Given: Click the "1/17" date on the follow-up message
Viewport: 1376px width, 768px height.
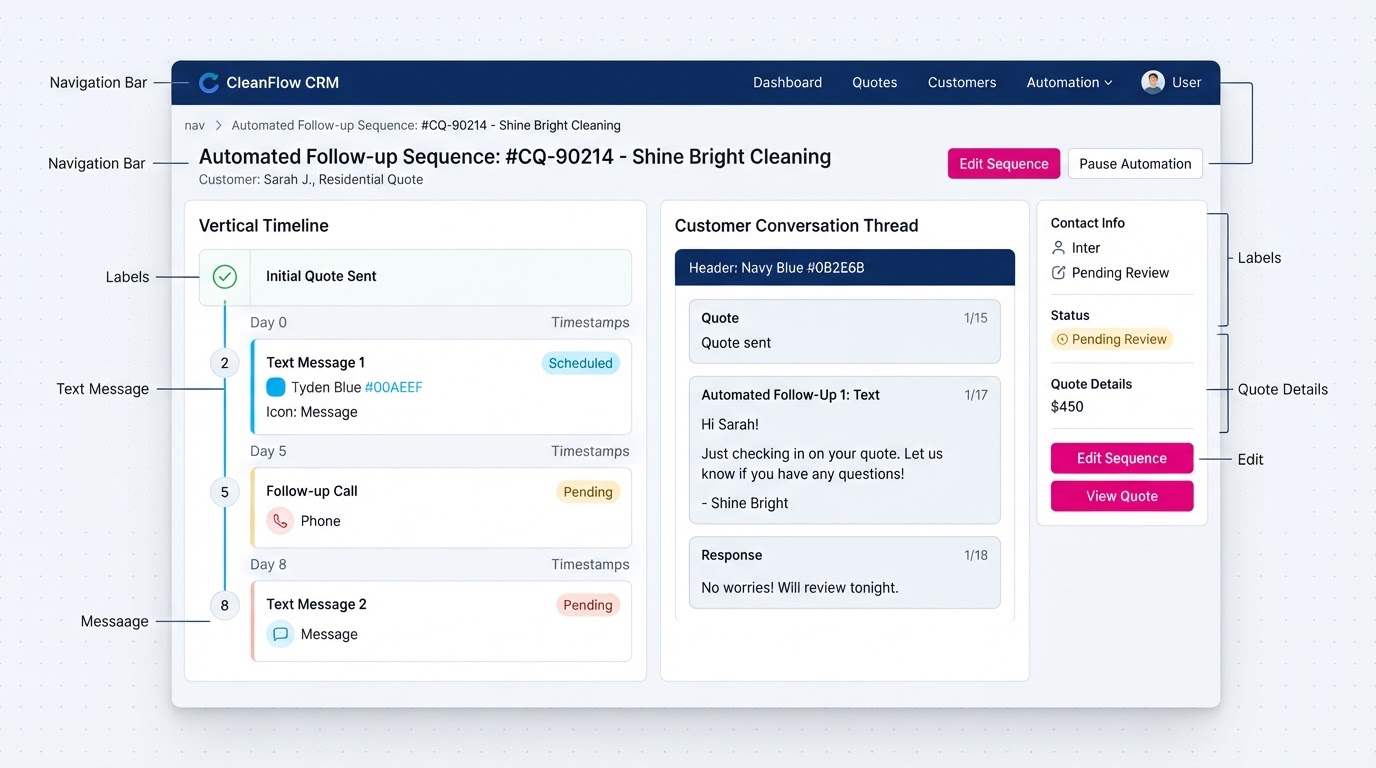Looking at the screenshot, I should pyautogui.click(x=976, y=395).
